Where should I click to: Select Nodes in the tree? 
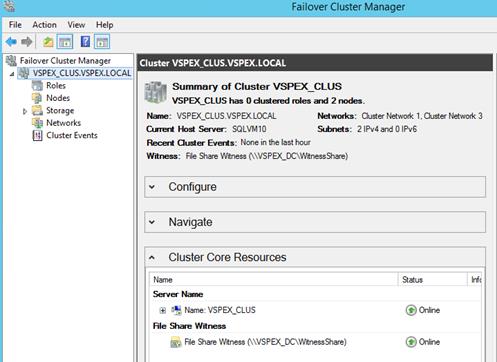tap(58, 98)
